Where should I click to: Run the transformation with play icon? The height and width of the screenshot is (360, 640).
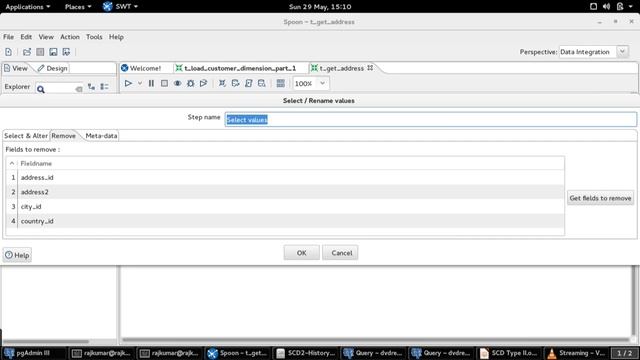[128, 83]
